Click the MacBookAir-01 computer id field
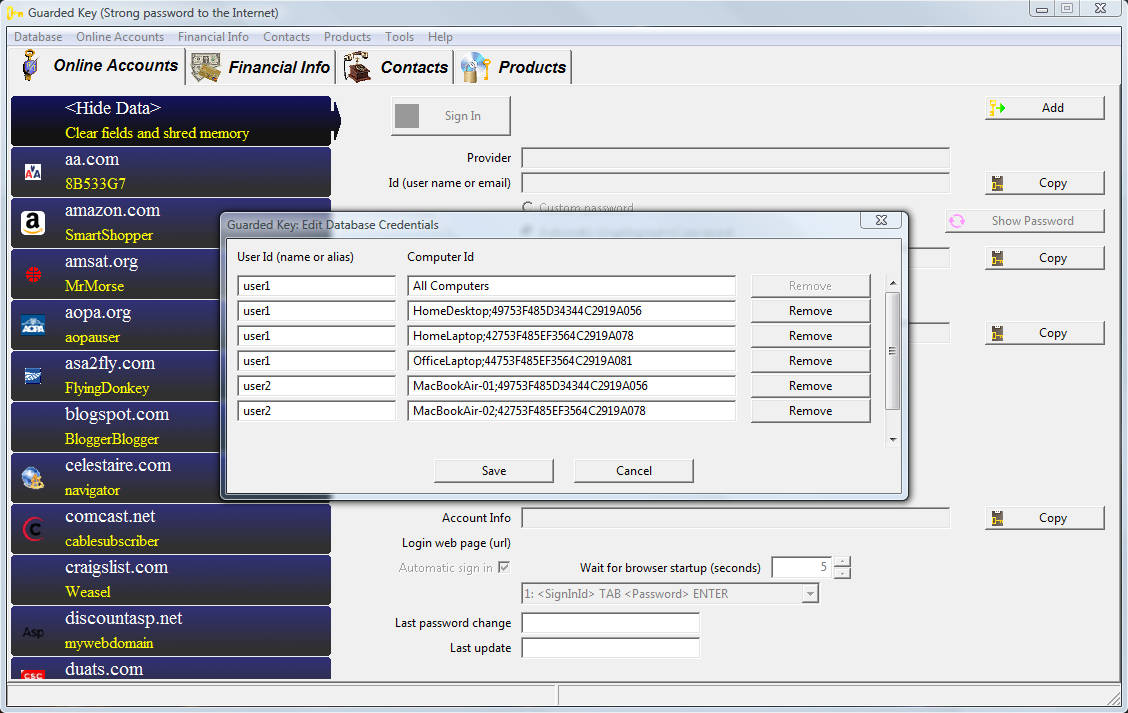Screen dimensions: 1128x713 point(571,386)
